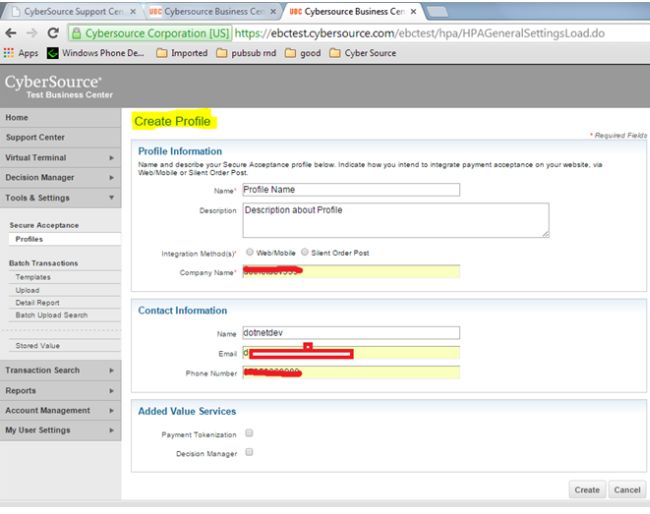Click the CyberSource Test Business Center logo

click(x=58, y=86)
